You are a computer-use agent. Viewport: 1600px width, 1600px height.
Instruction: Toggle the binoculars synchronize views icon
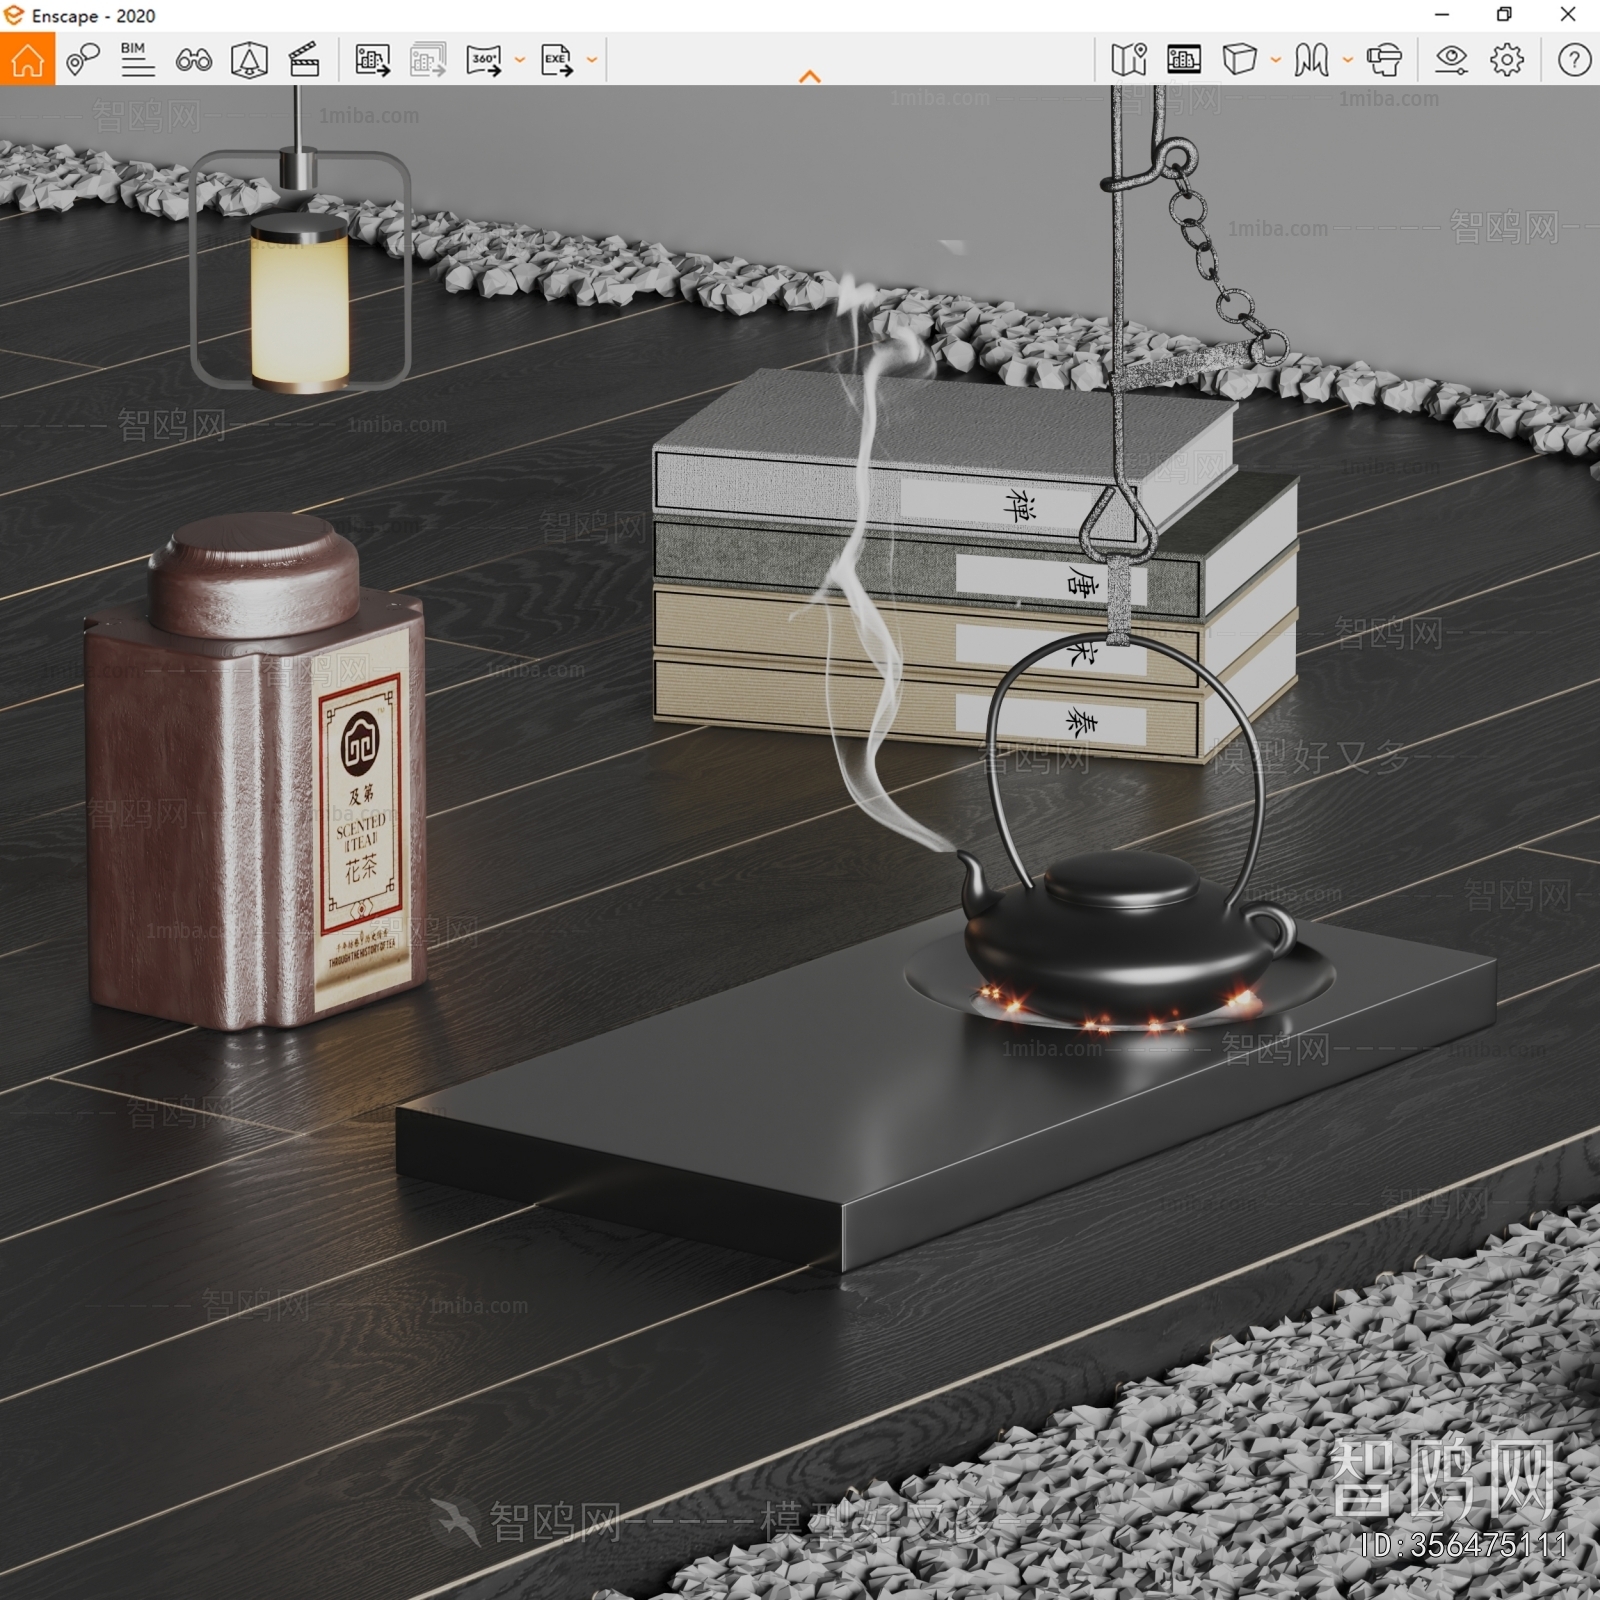tap(193, 60)
